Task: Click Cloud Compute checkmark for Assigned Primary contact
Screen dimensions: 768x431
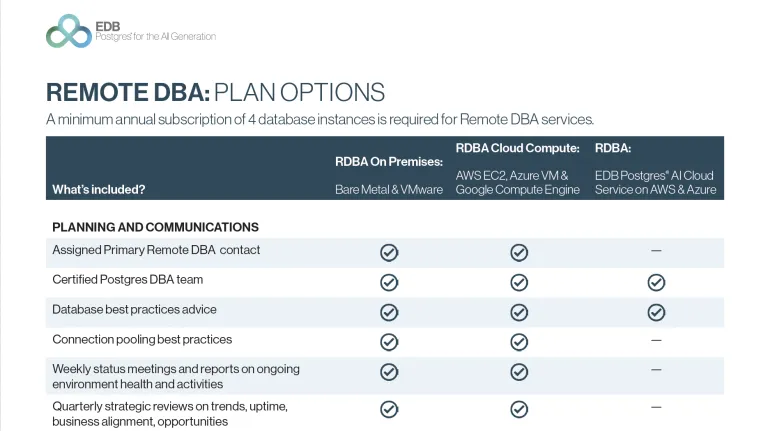Action: coord(519,253)
